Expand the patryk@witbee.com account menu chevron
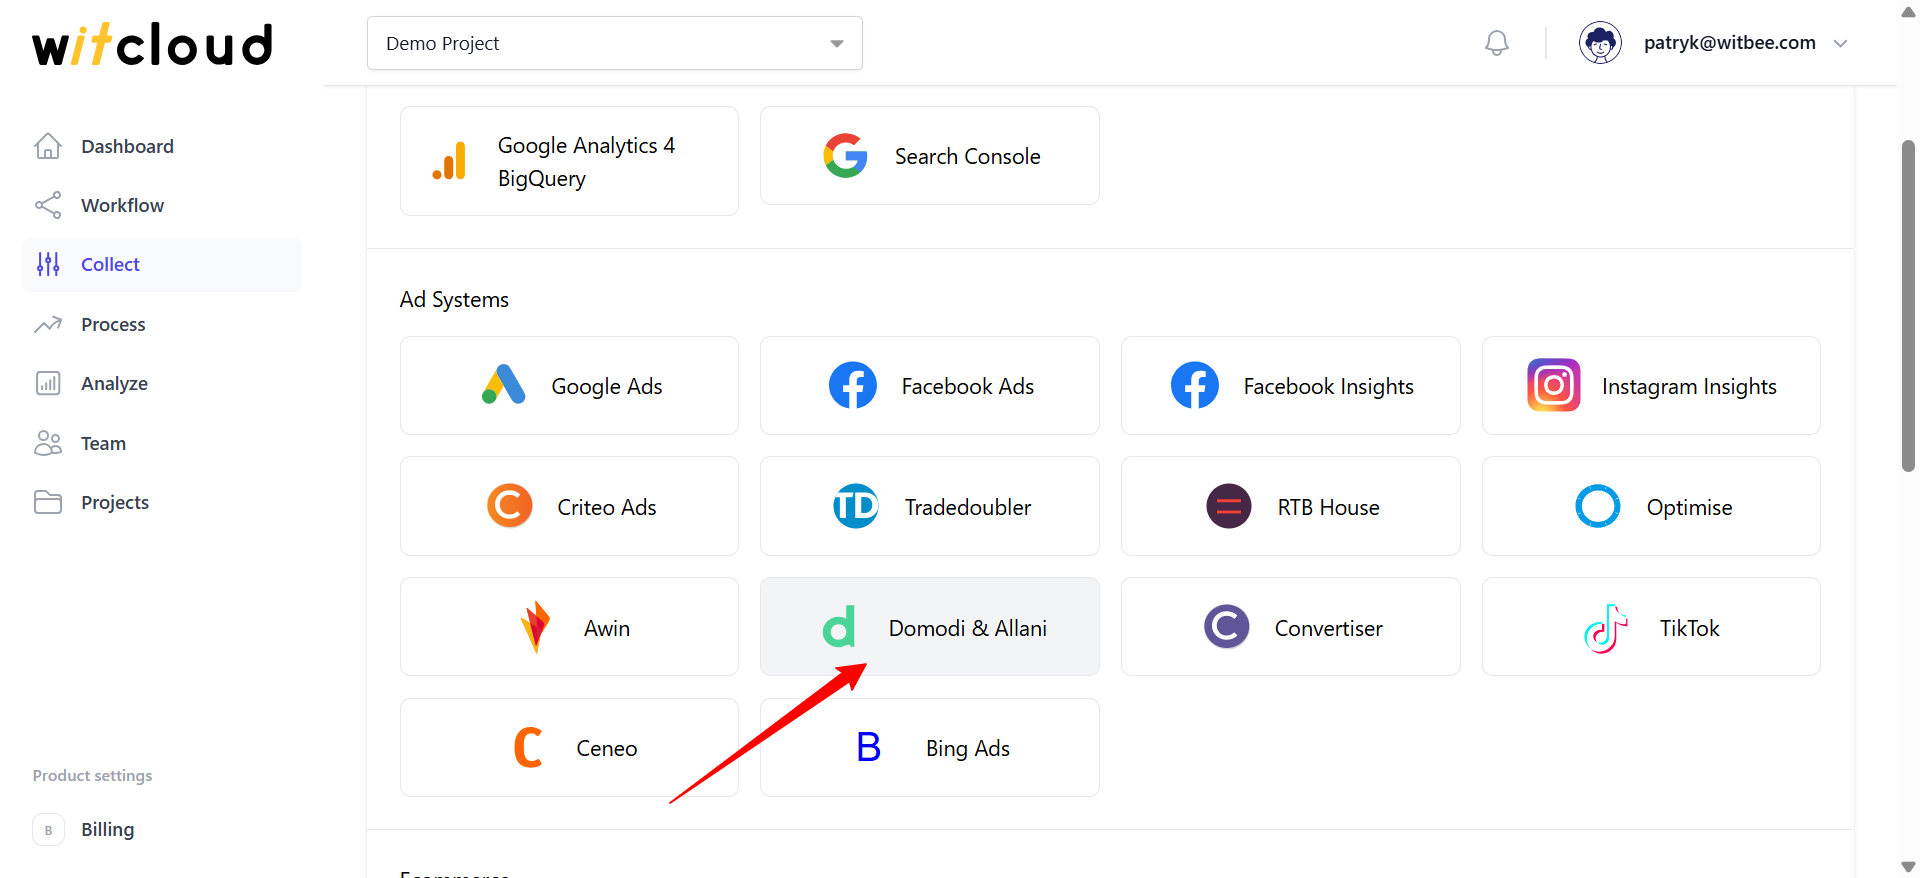This screenshot has height=878, width=1920. [x=1840, y=44]
